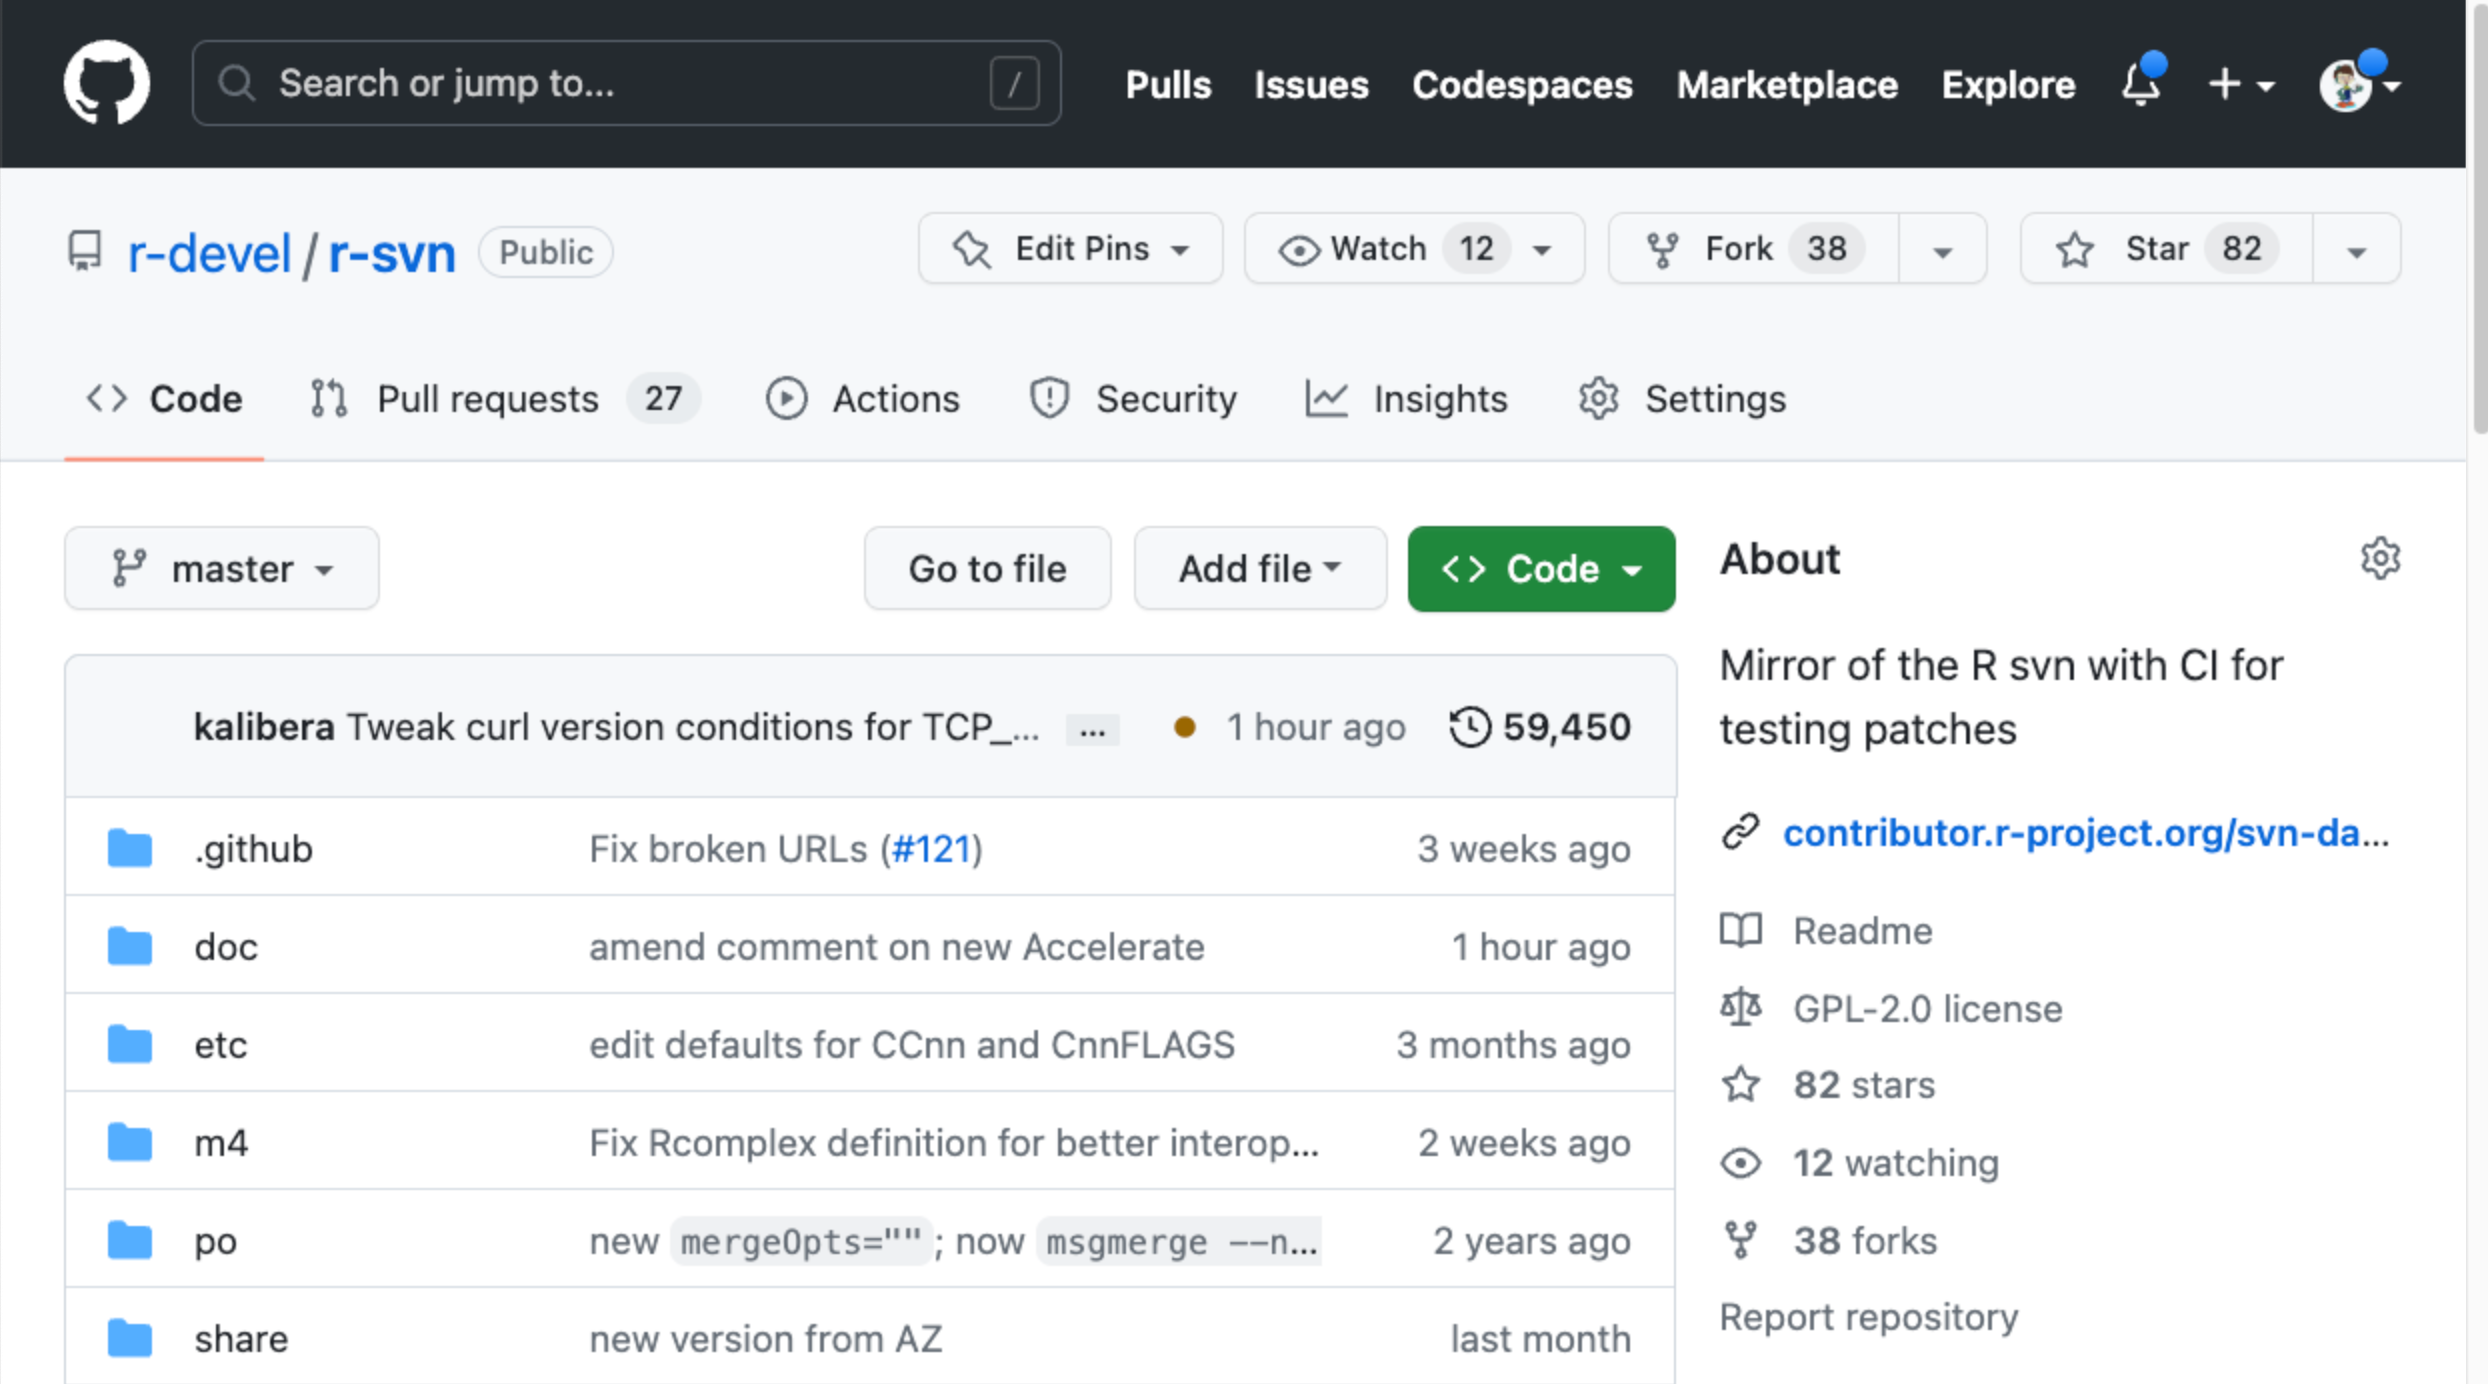Click the GitHub home logo
This screenshot has width=2488, height=1384.
tap(106, 83)
